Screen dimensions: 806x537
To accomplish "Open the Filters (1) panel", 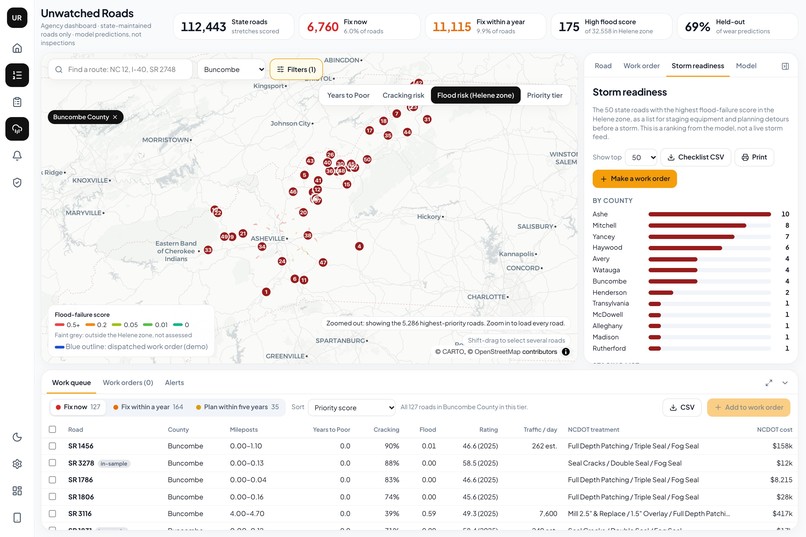I will (x=297, y=69).
